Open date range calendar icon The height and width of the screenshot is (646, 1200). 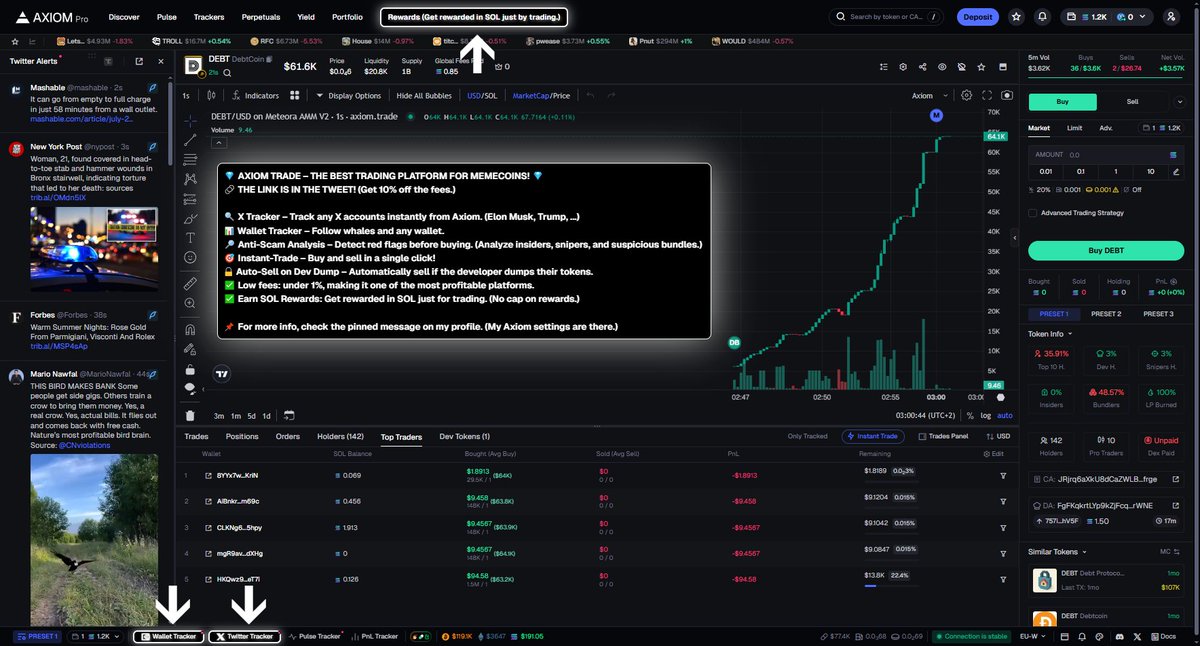[x=289, y=415]
